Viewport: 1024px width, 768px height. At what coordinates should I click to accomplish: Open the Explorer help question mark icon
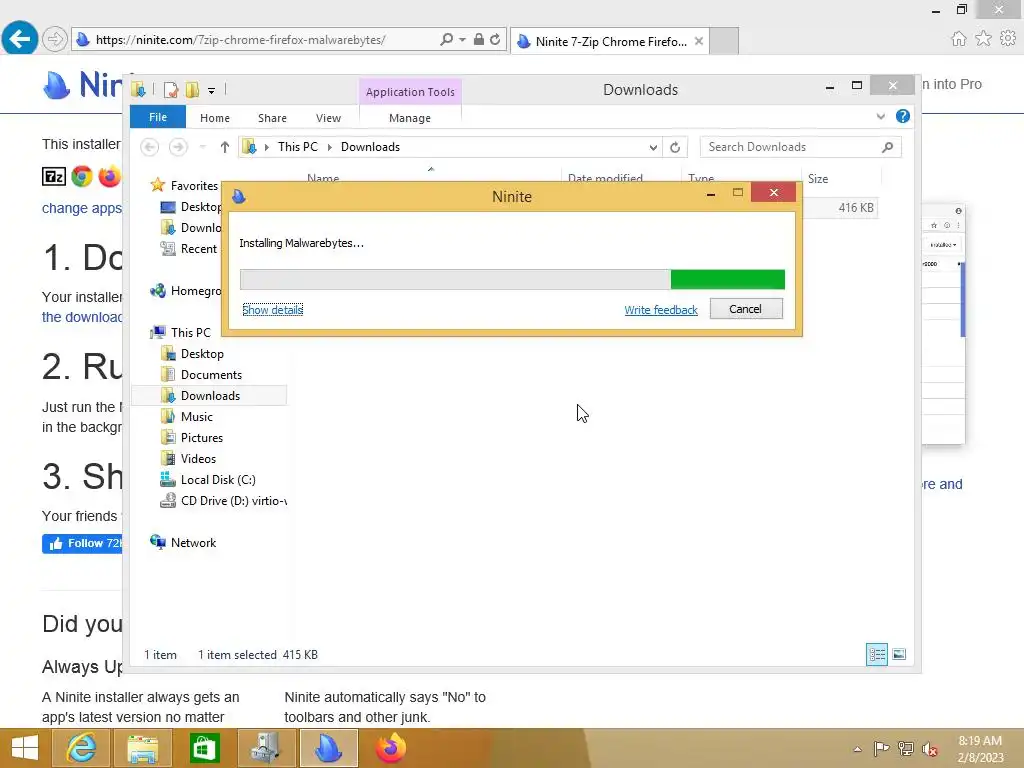click(903, 116)
